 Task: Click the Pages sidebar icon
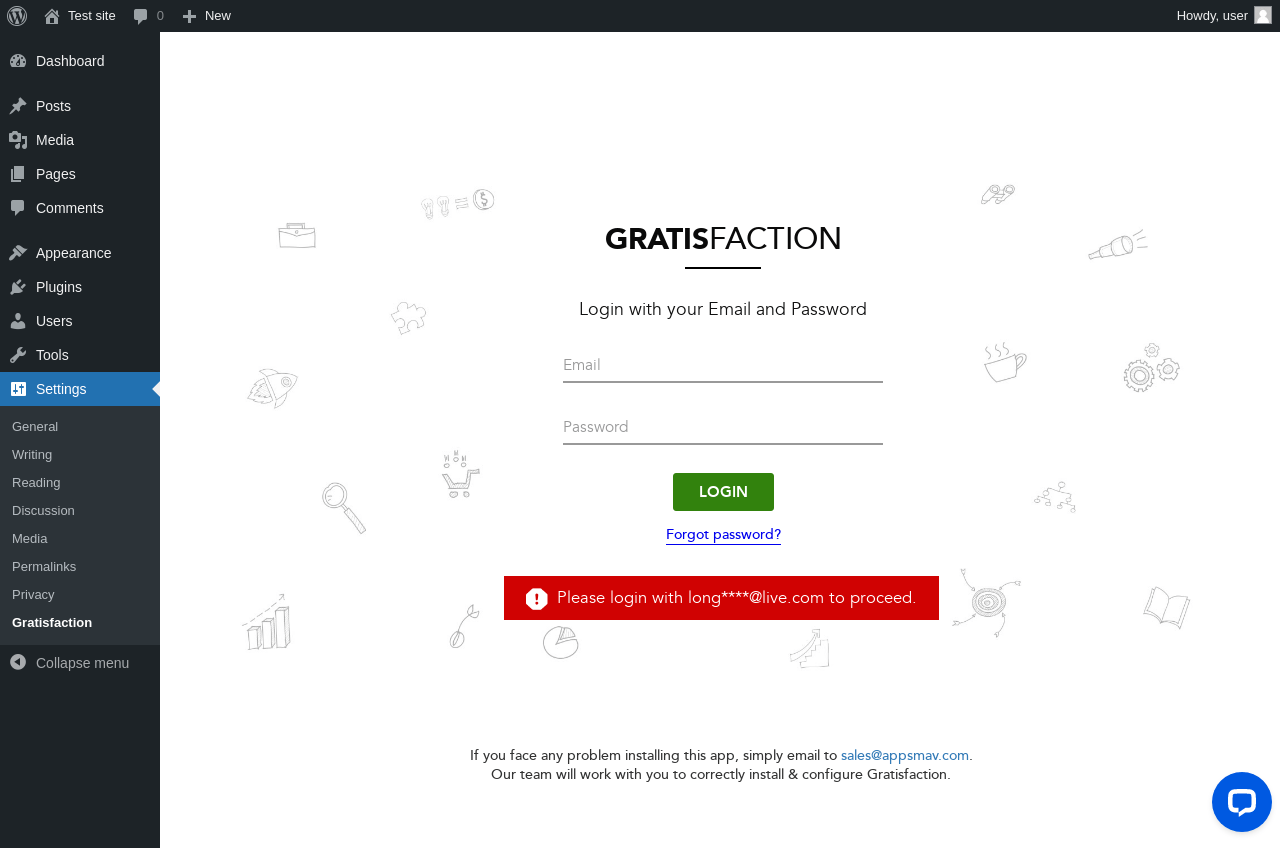[x=18, y=174]
